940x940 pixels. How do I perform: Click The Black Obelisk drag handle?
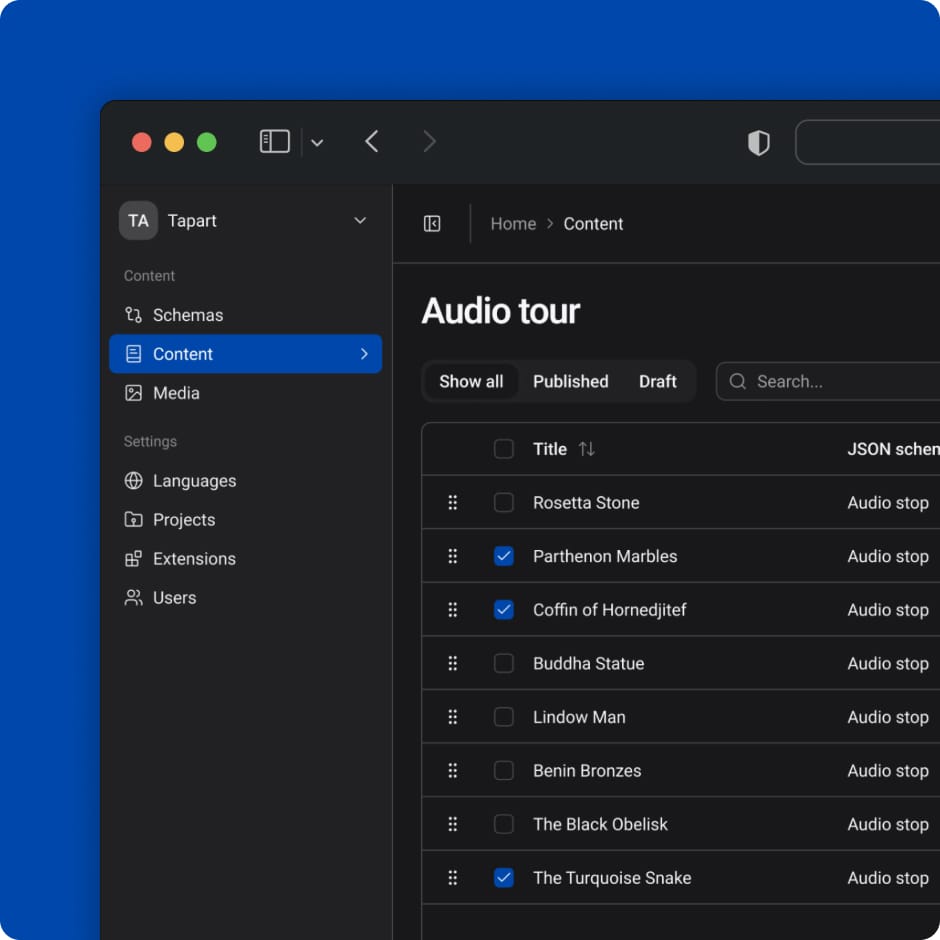click(x=453, y=824)
